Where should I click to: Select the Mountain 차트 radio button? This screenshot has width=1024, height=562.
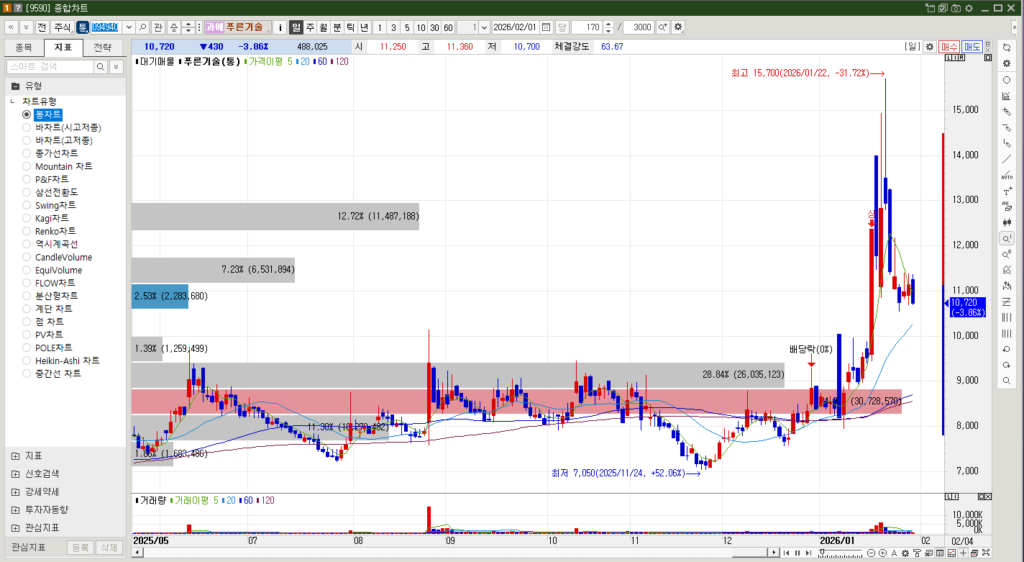pos(27,166)
